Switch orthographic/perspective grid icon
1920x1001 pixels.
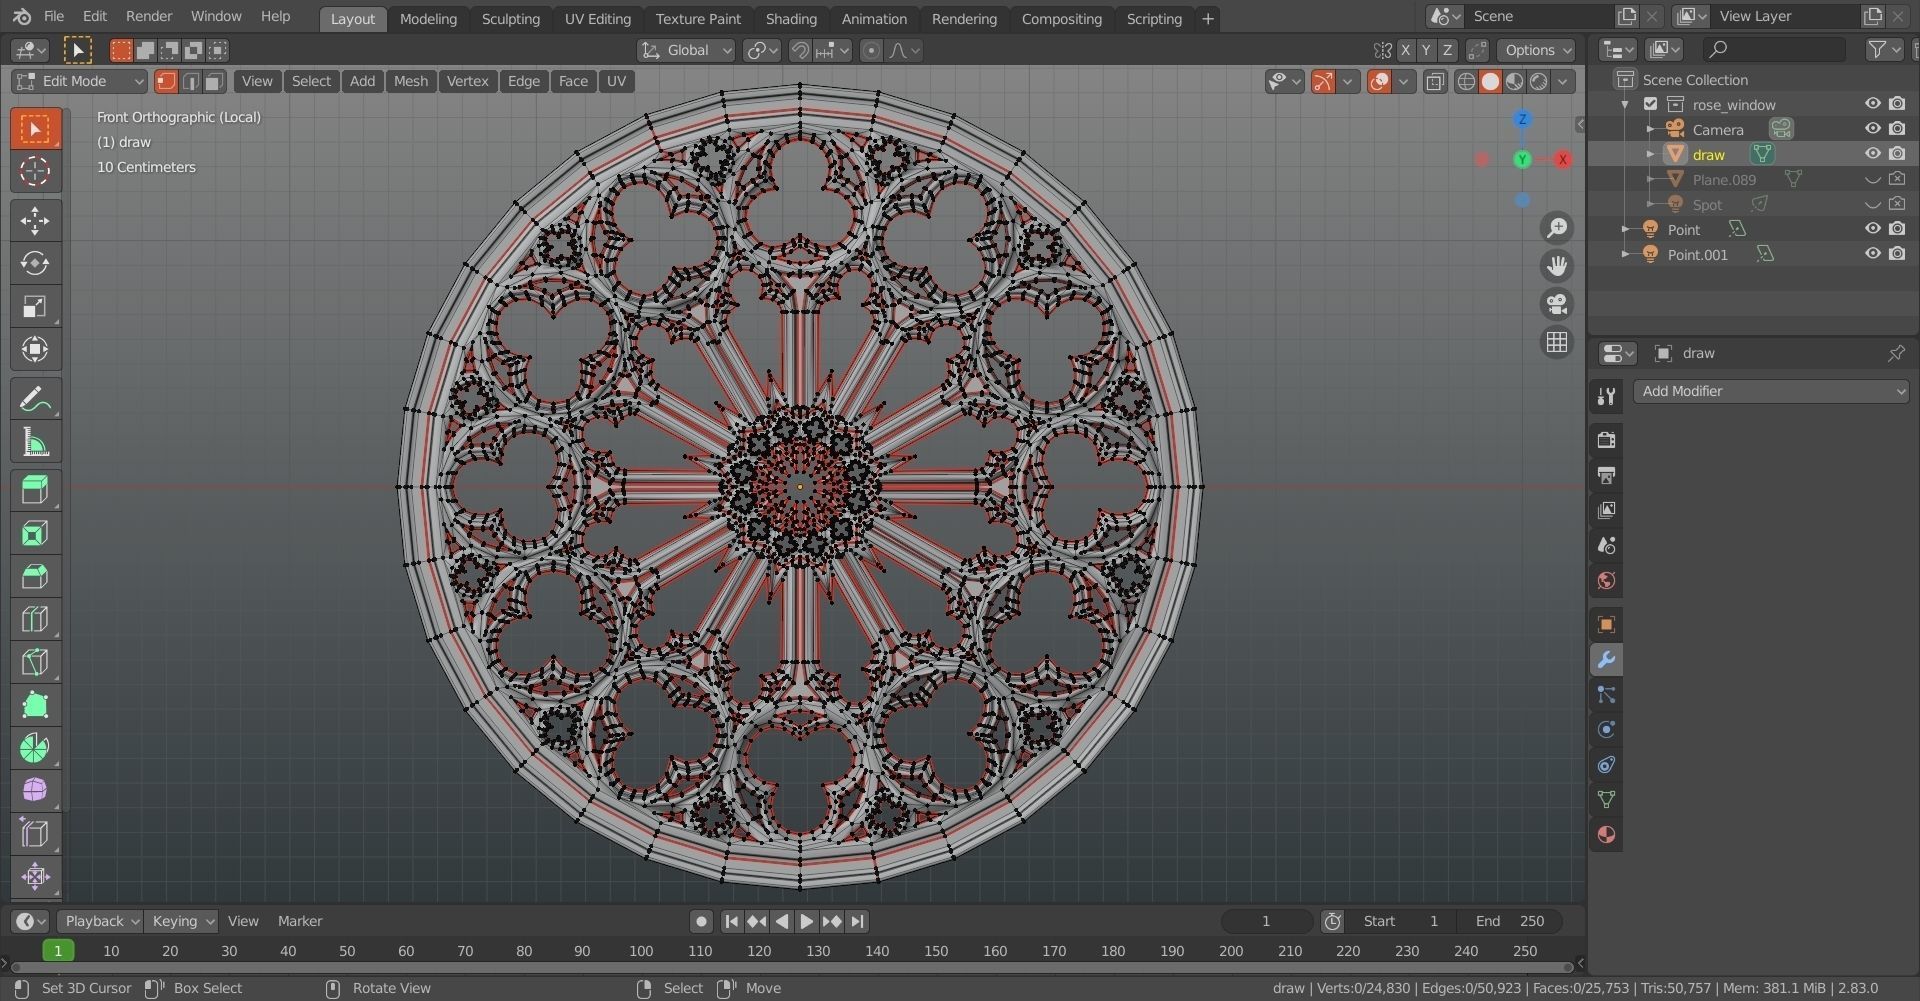[x=1557, y=342]
